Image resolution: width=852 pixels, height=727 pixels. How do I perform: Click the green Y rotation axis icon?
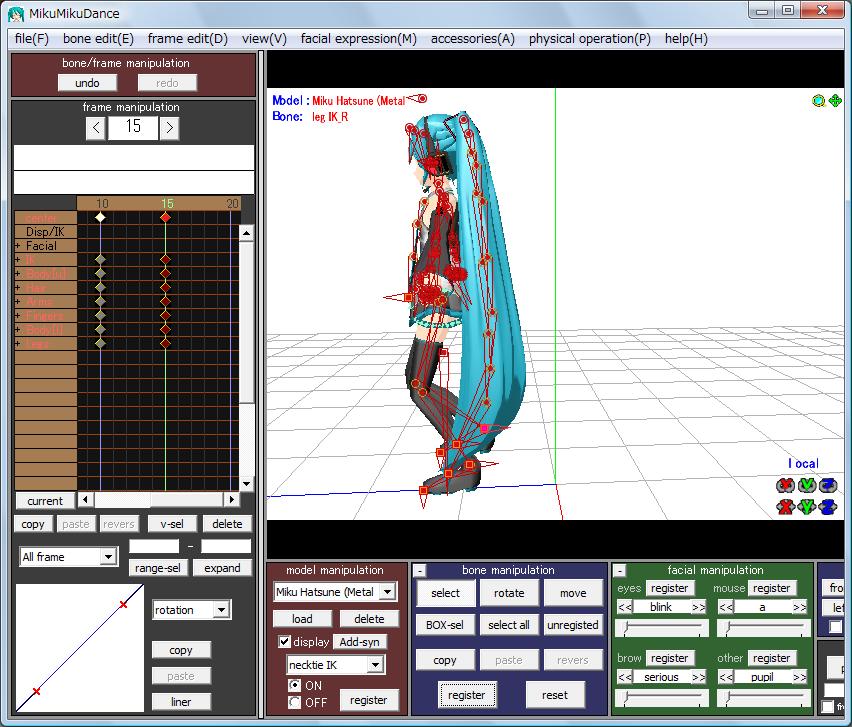(x=807, y=485)
